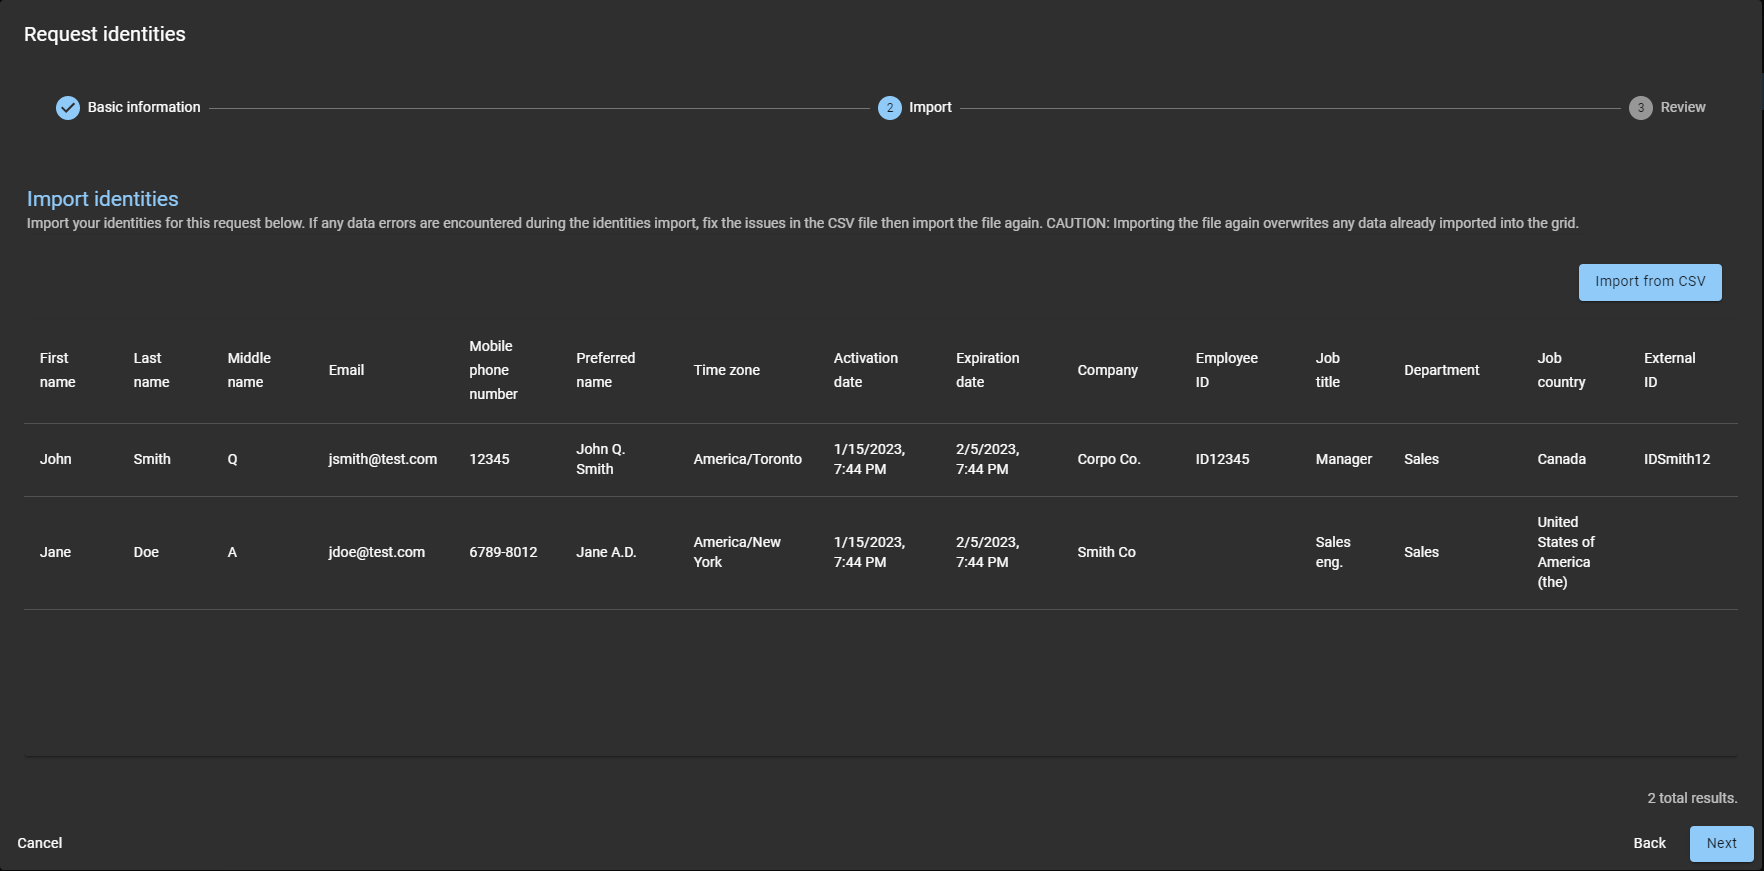
Task: Click the America/Toronto time zone cell
Action: coord(747,459)
